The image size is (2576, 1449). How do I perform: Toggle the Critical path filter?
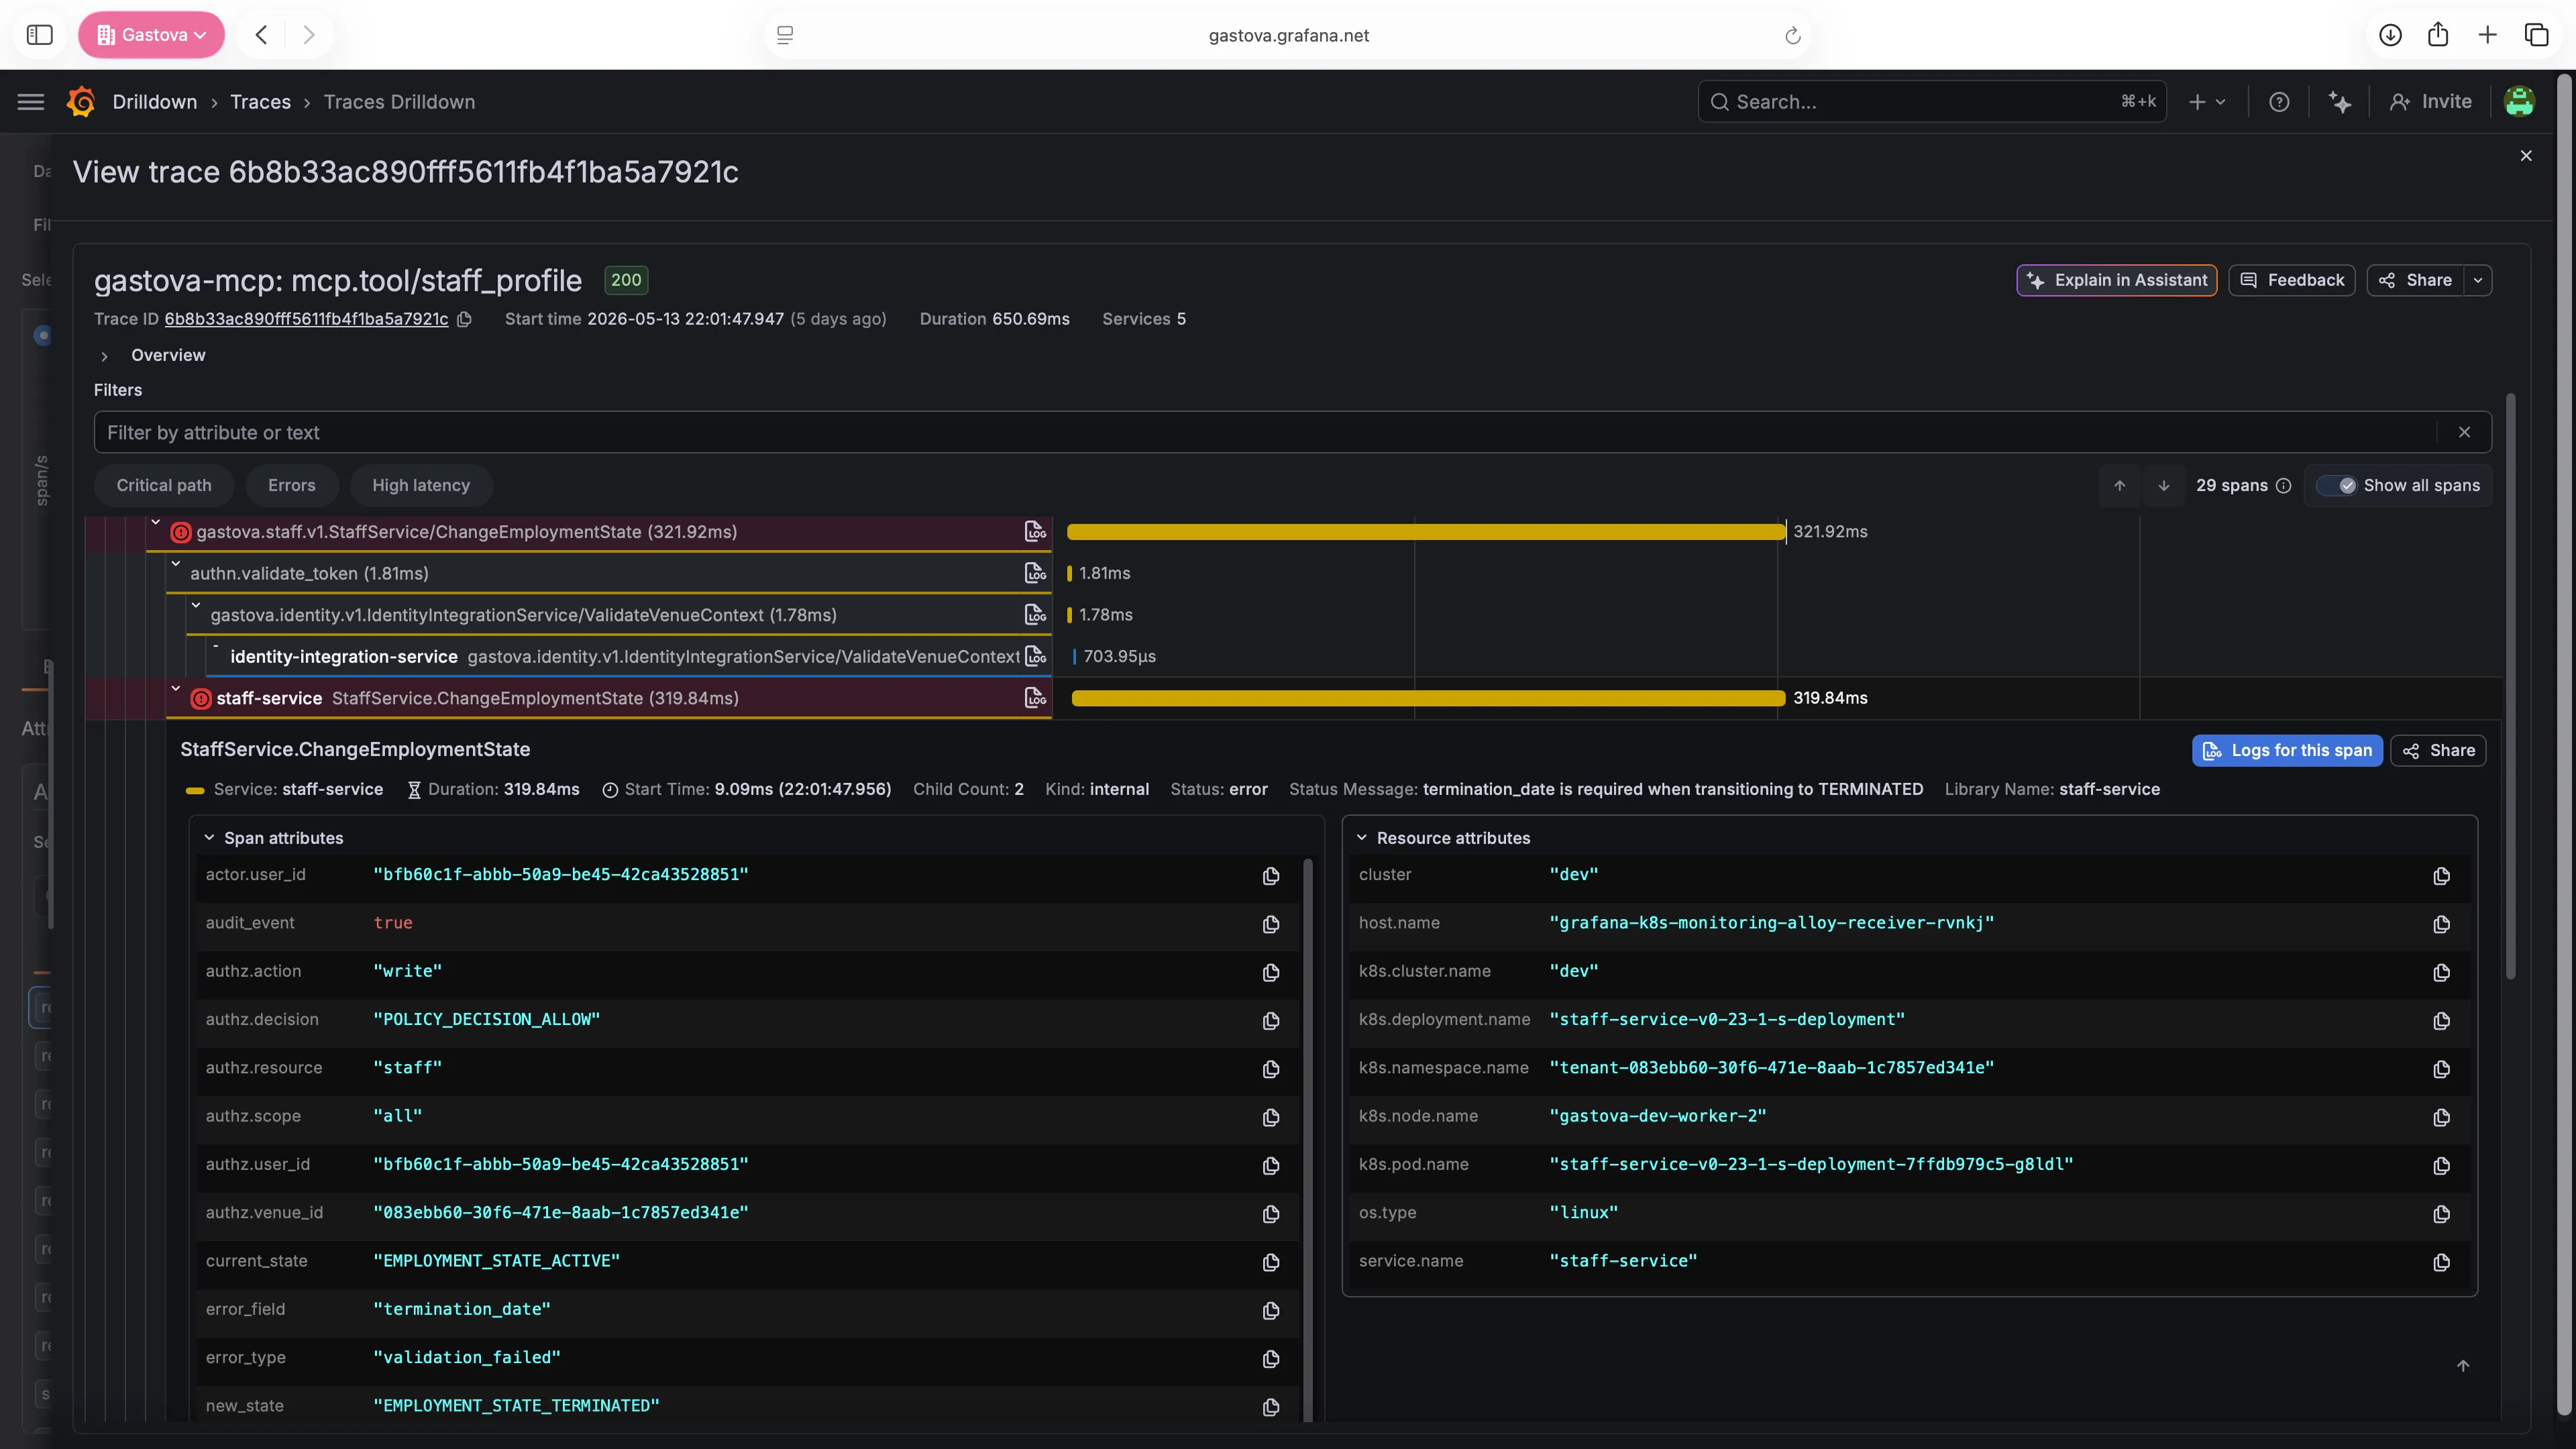click(164, 485)
